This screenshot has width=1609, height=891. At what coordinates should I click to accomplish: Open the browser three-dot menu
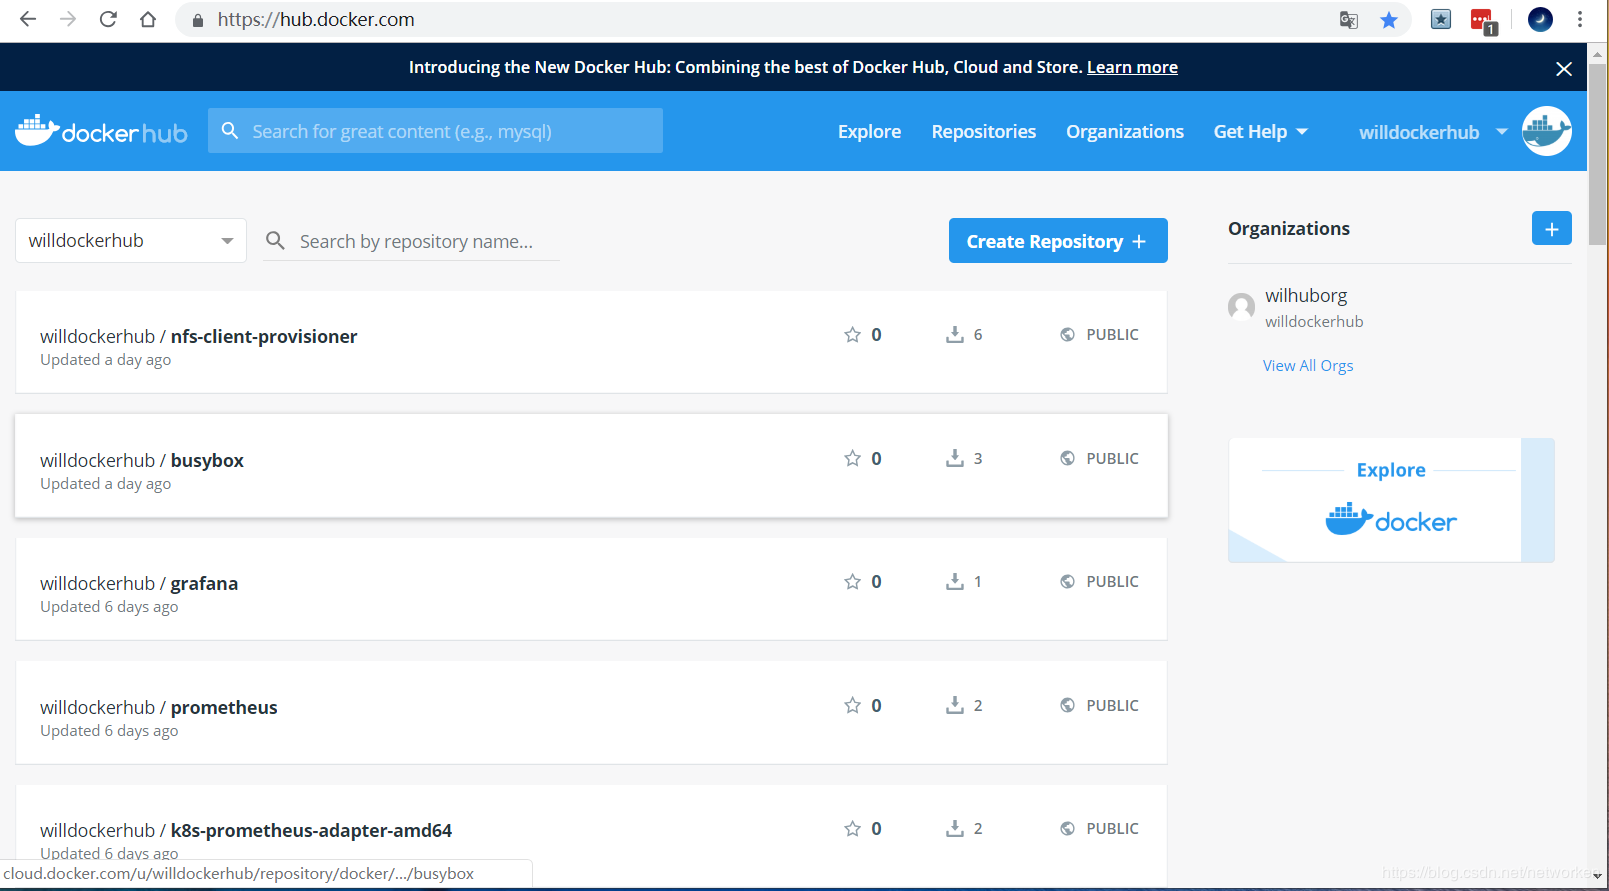pos(1580,19)
